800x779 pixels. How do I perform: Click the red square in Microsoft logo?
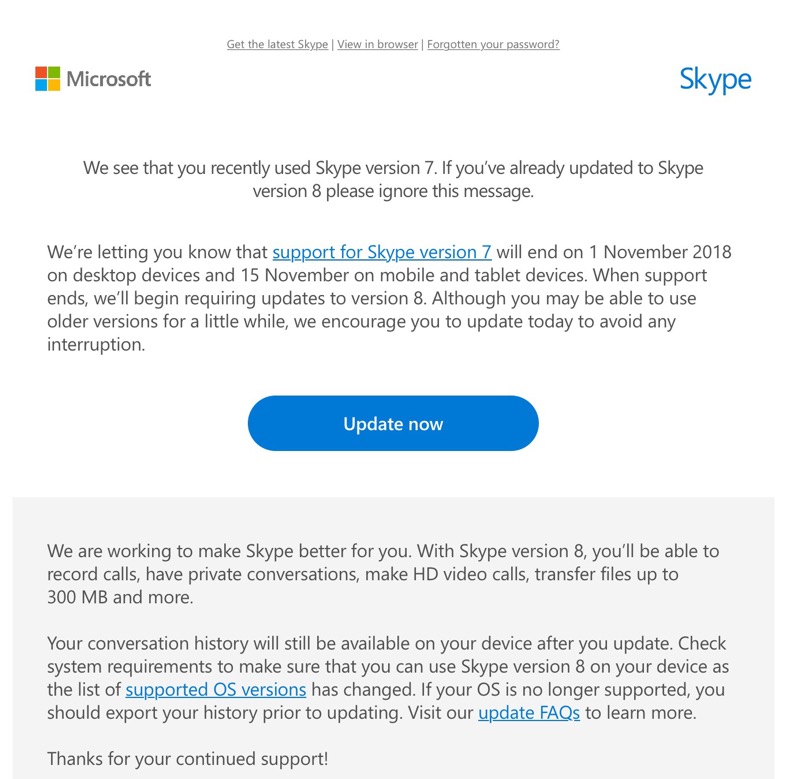click(x=41, y=72)
